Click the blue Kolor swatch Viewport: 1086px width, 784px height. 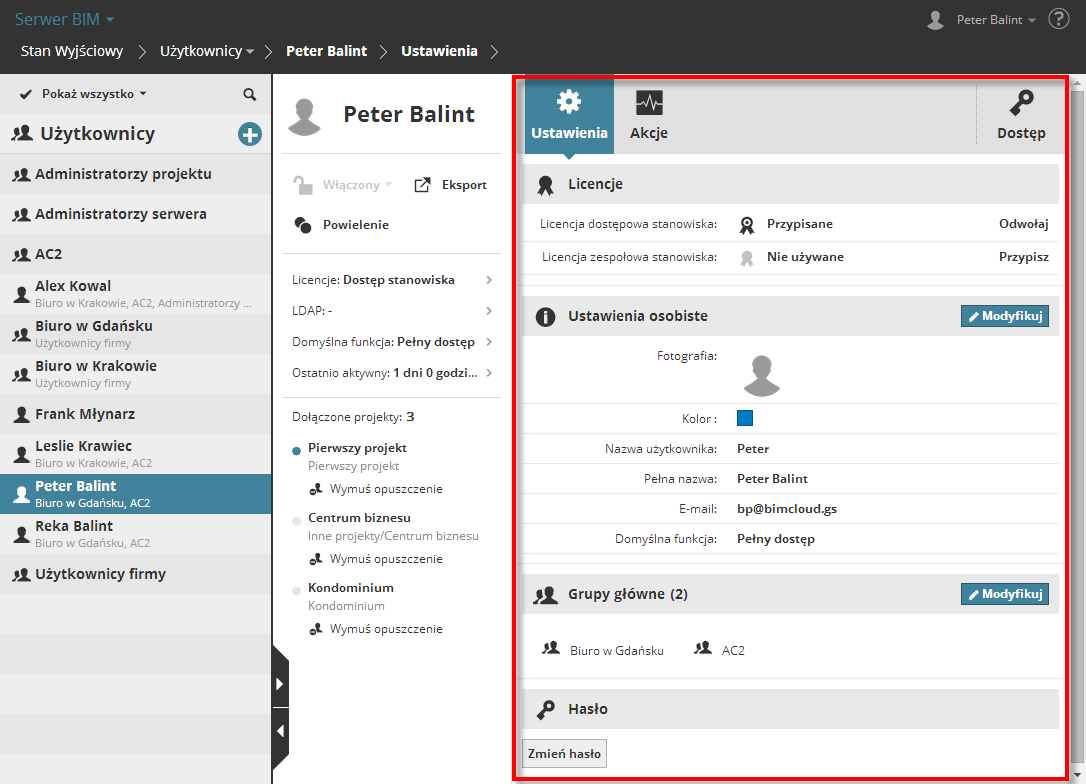[x=745, y=418]
